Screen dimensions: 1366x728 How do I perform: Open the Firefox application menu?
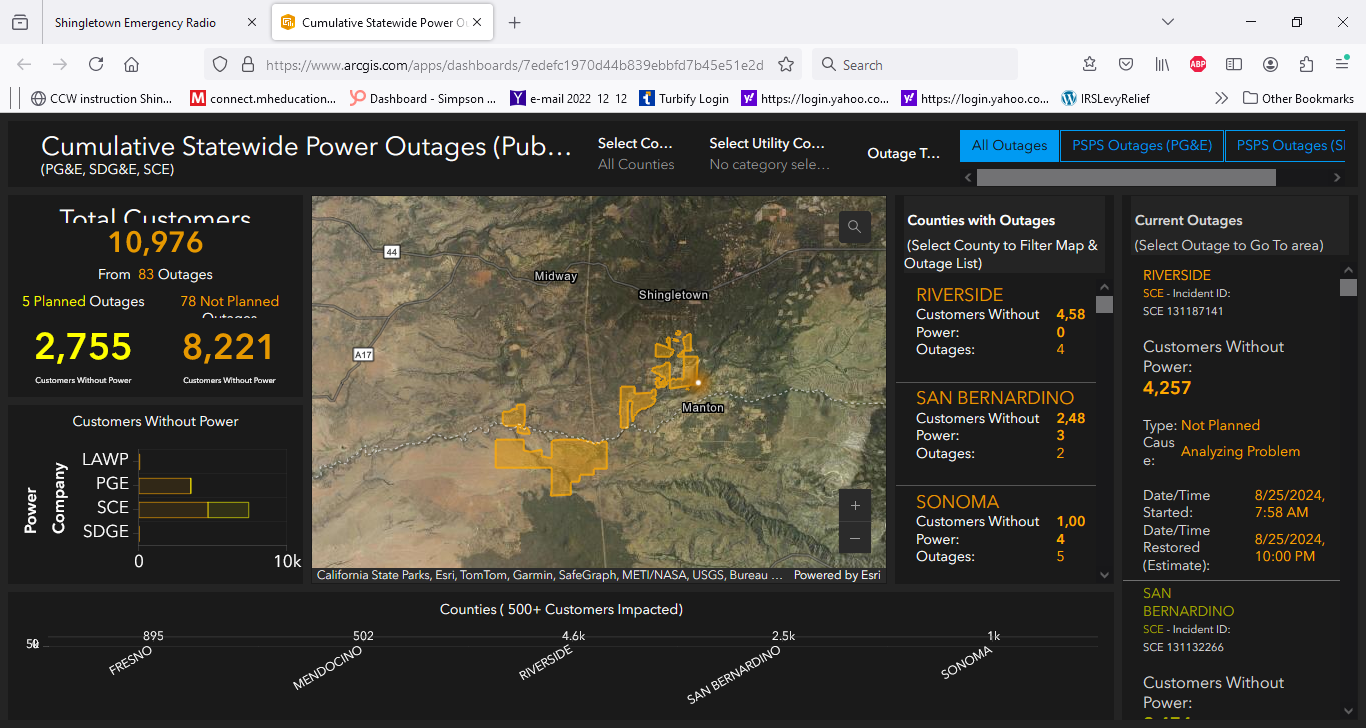(x=1342, y=64)
